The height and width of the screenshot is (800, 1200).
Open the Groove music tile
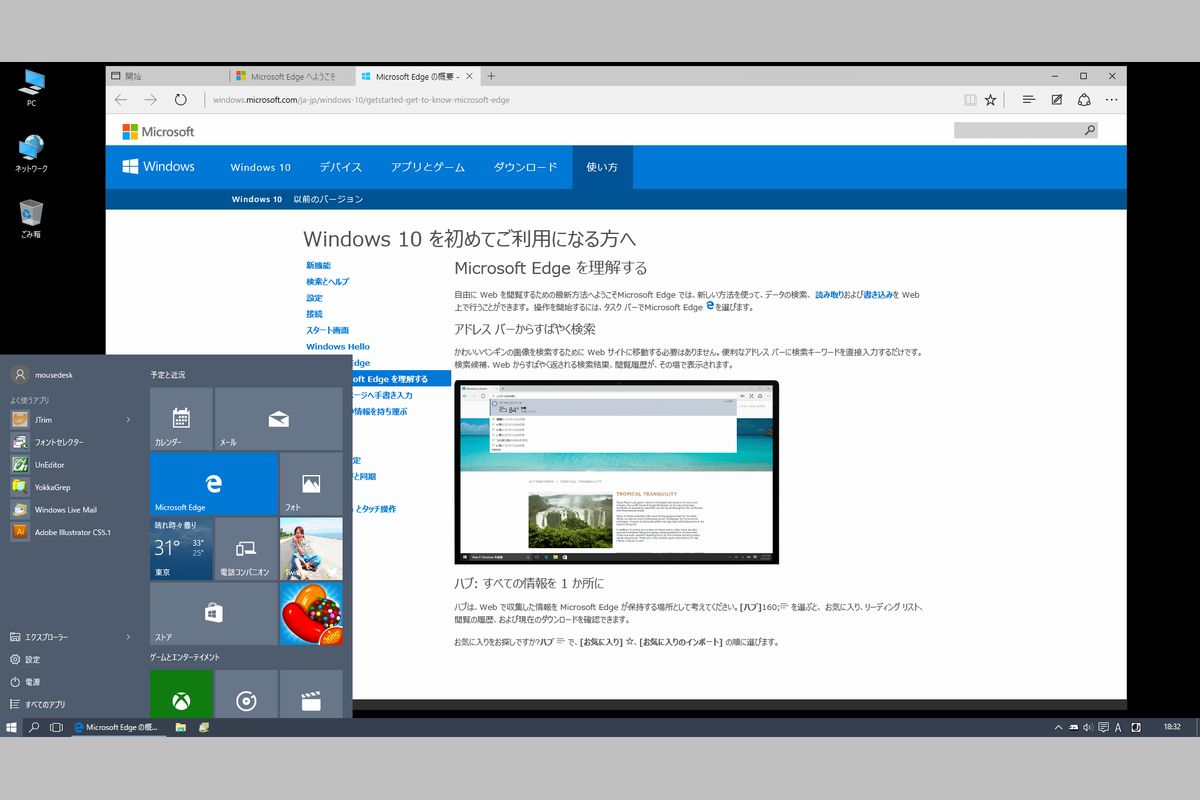pos(246,694)
